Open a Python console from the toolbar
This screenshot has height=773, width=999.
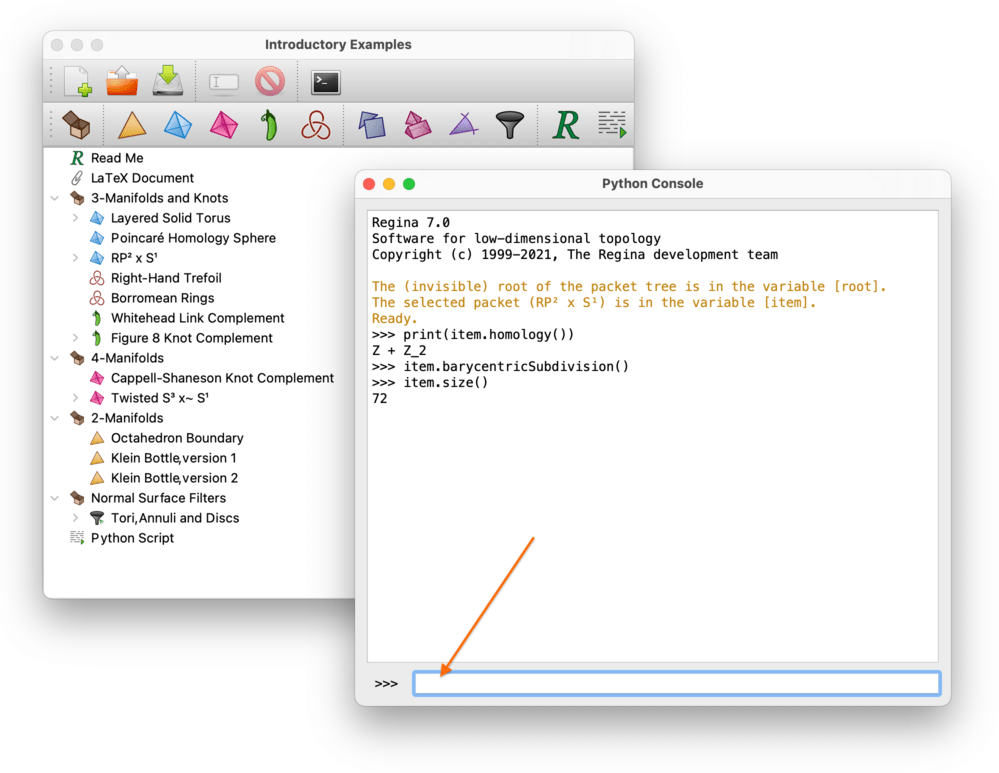click(x=325, y=81)
